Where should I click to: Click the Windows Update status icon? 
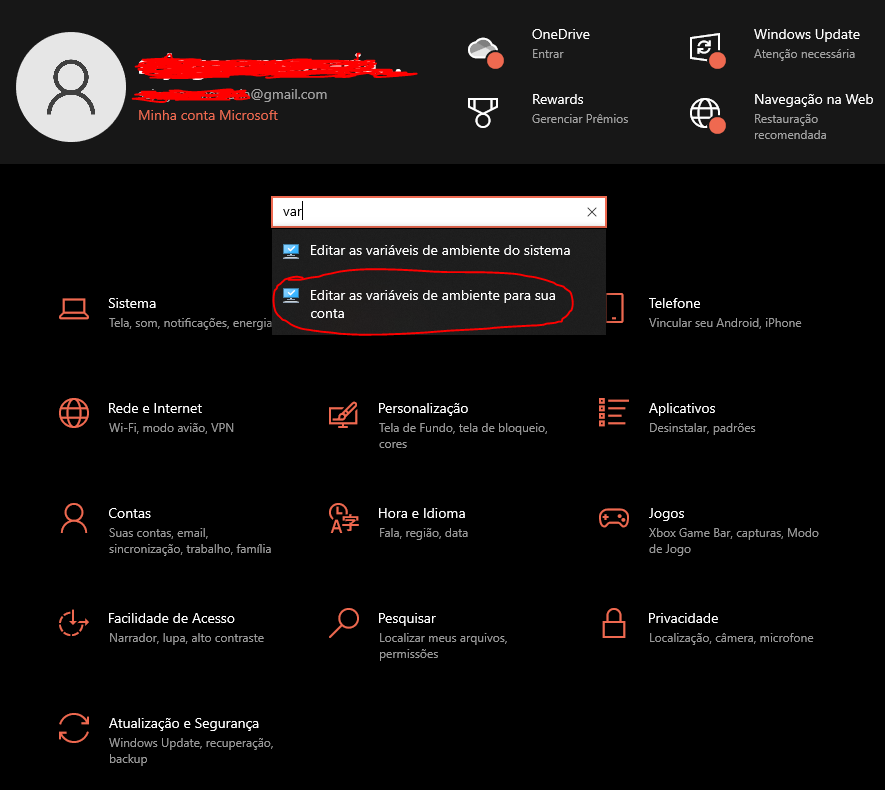pyautogui.click(x=705, y=48)
